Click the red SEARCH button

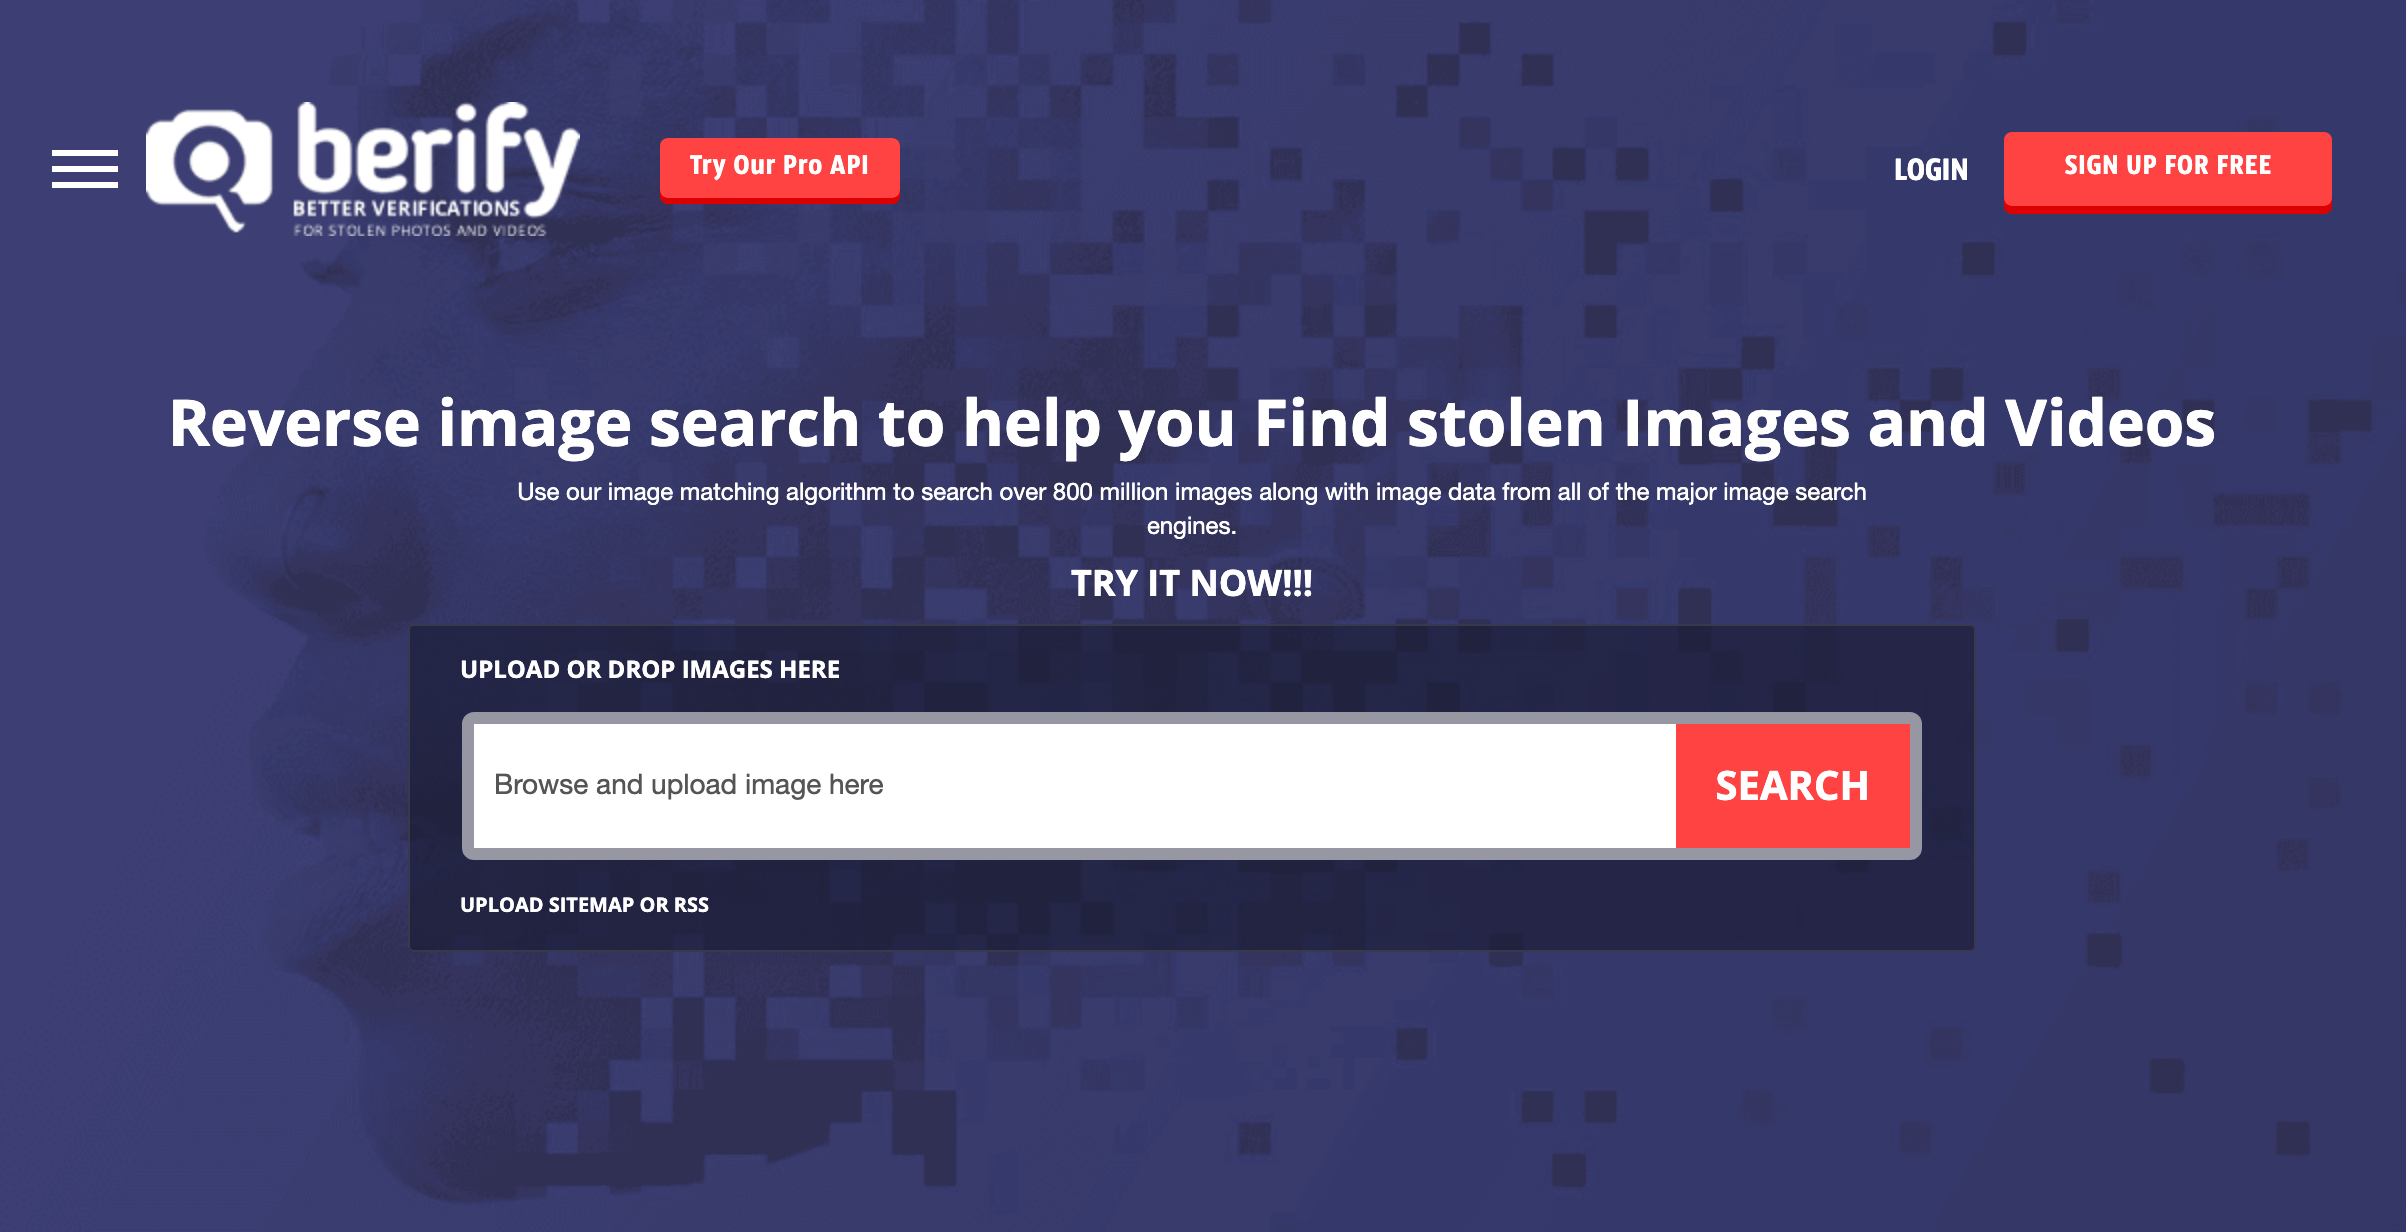pos(1792,786)
